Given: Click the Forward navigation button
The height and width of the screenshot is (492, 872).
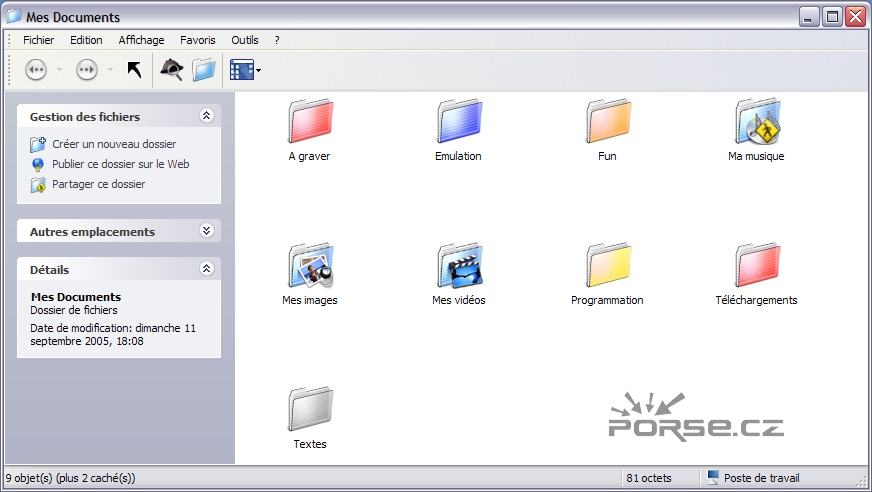Looking at the screenshot, I should click(x=87, y=70).
